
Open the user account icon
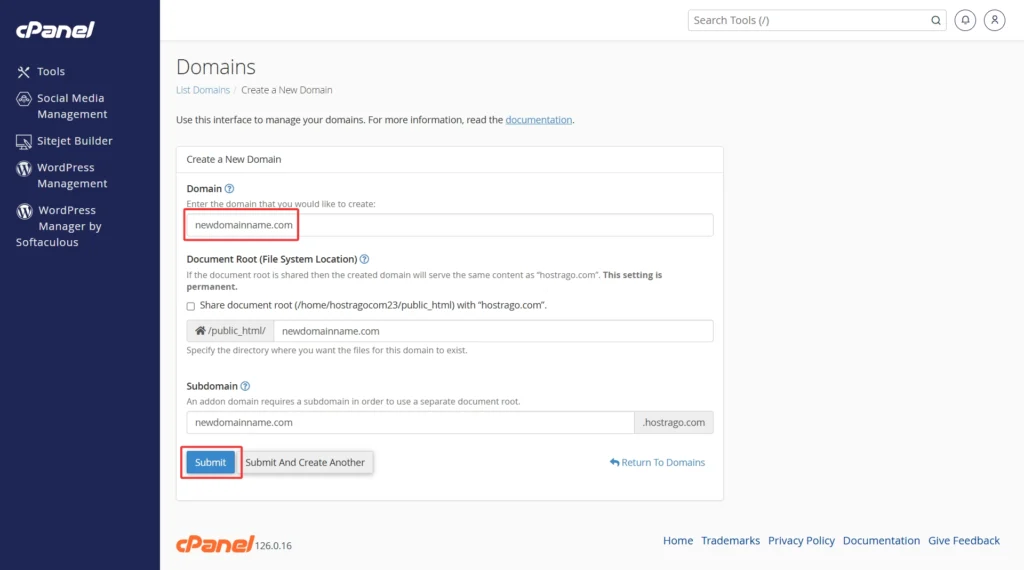click(995, 20)
